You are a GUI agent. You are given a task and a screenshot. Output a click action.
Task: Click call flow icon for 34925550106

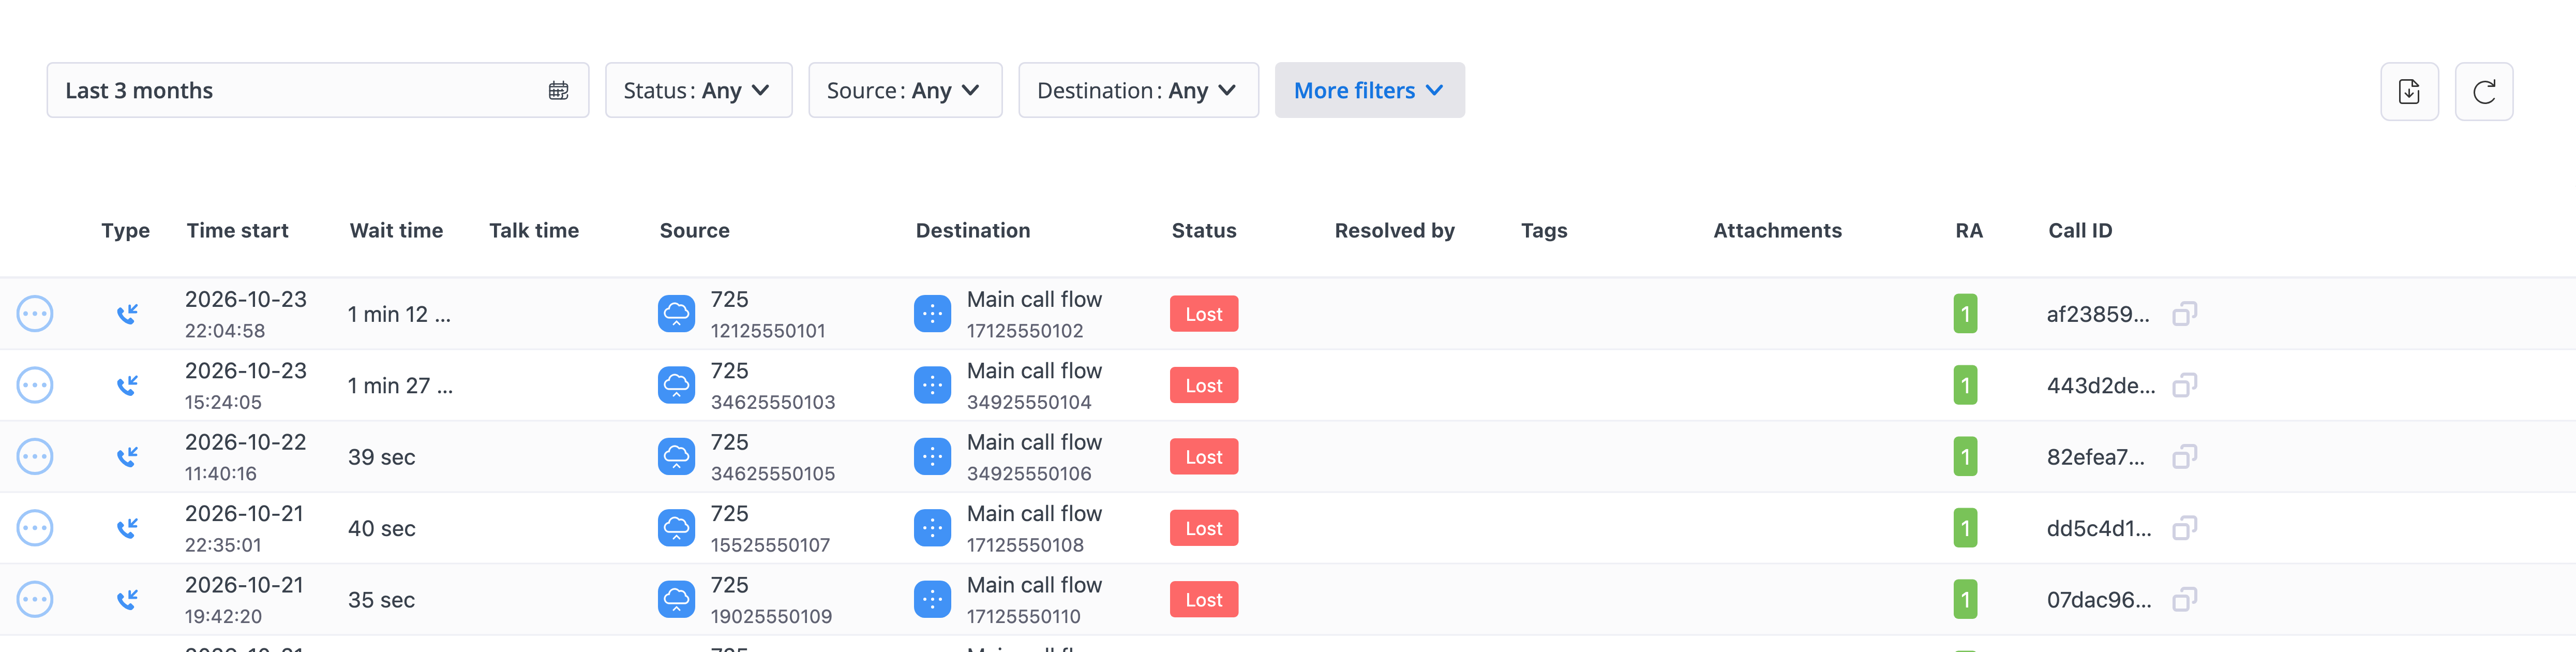point(933,457)
